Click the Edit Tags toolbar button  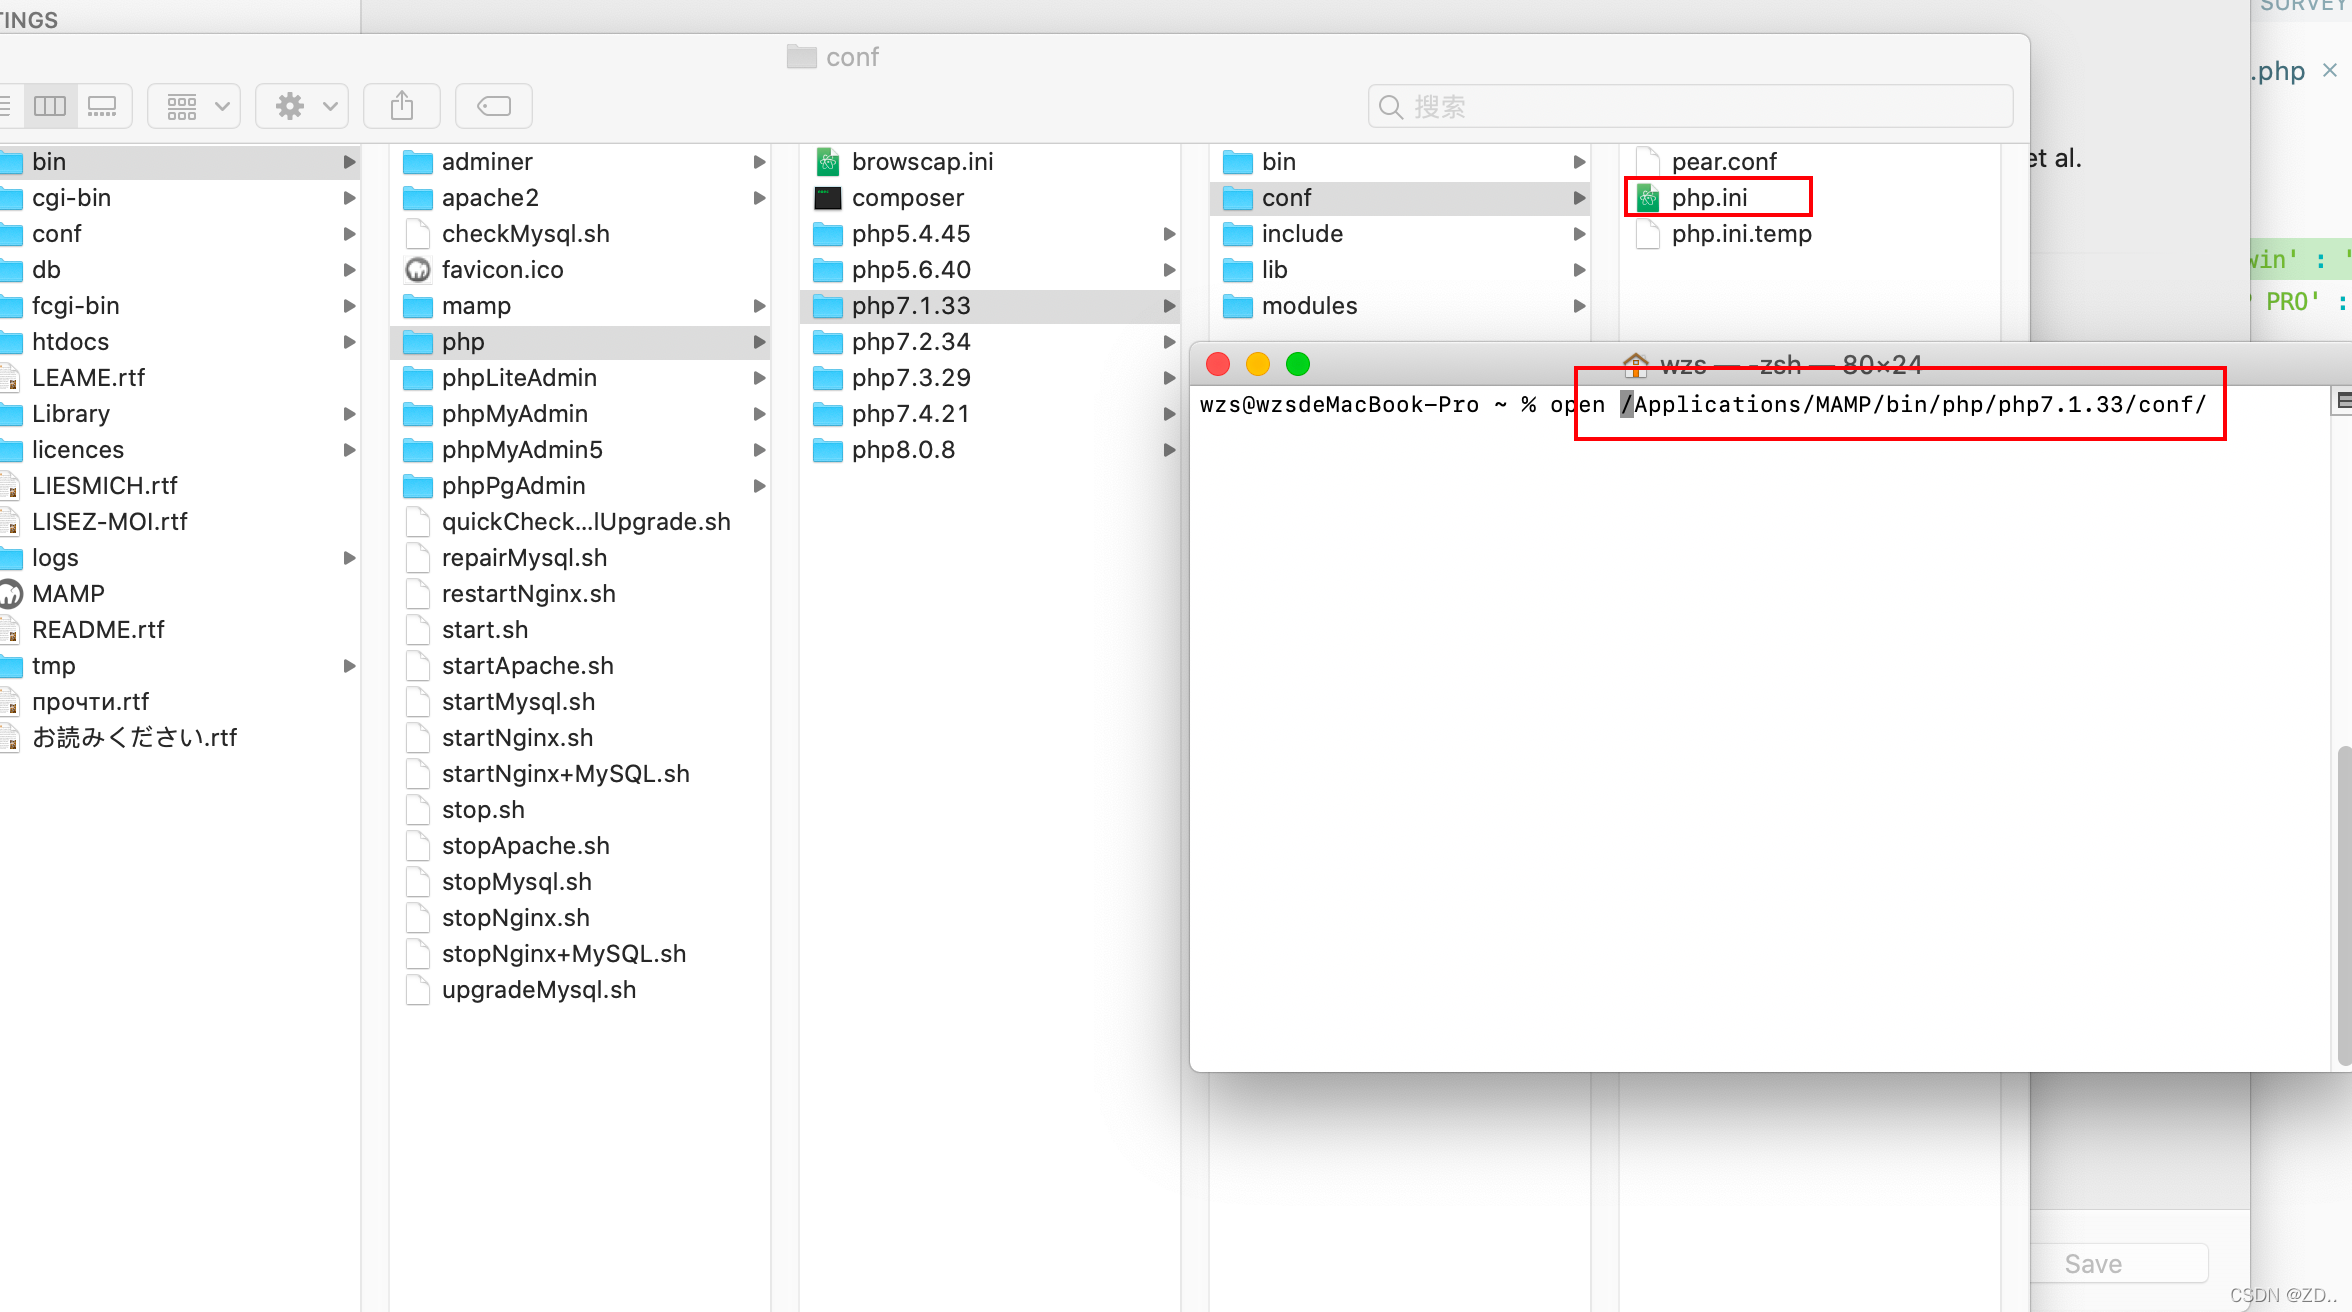[x=494, y=106]
